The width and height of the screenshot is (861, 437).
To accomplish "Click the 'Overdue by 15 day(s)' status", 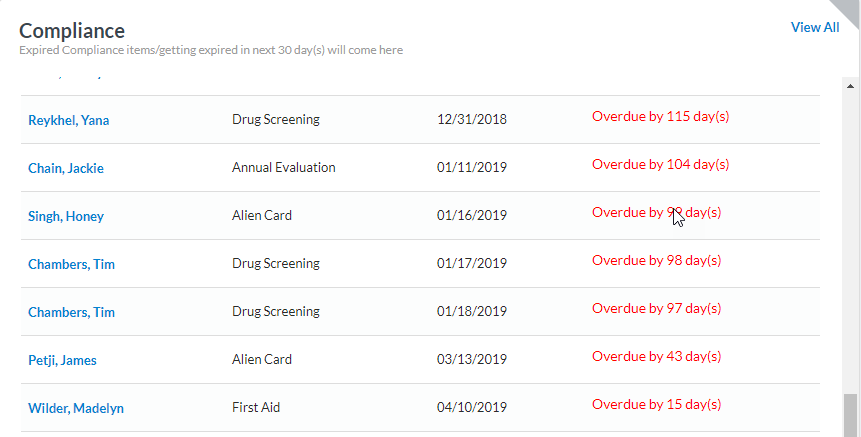I will pyautogui.click(x=656, y=404).
